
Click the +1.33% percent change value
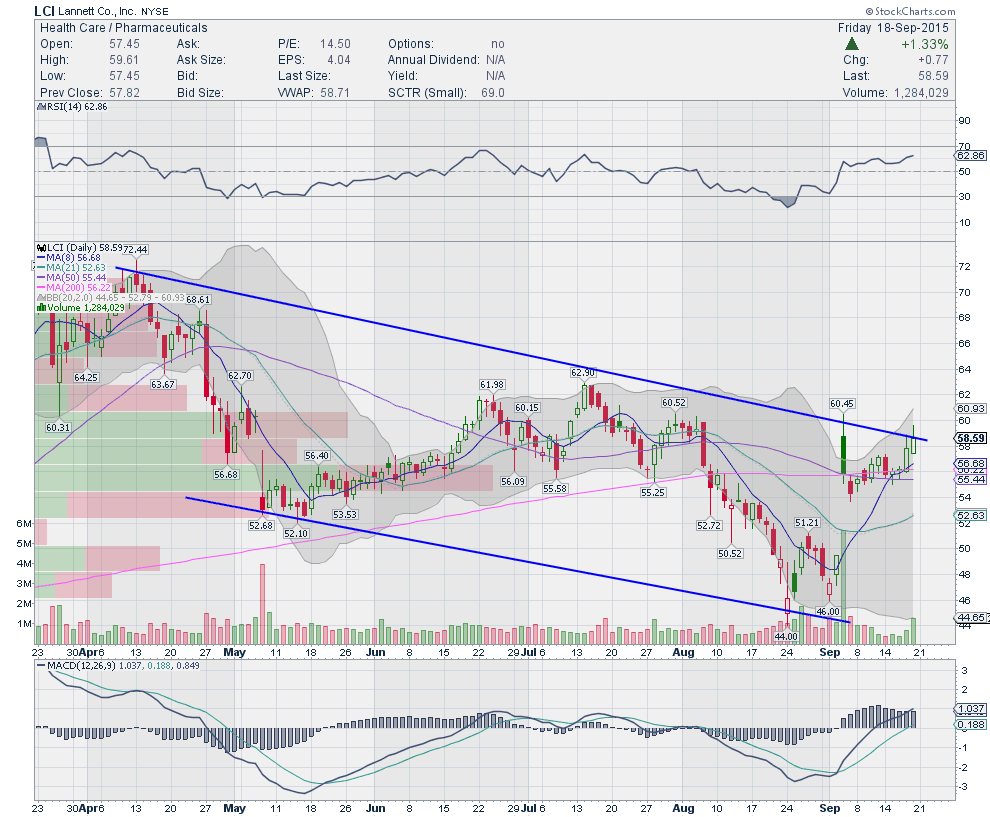point(924,44)
